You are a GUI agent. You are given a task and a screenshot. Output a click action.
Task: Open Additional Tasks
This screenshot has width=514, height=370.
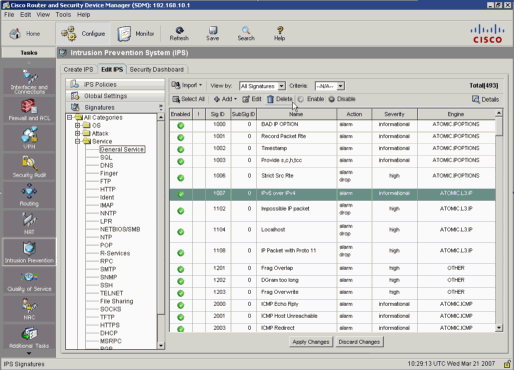[29, 337]
